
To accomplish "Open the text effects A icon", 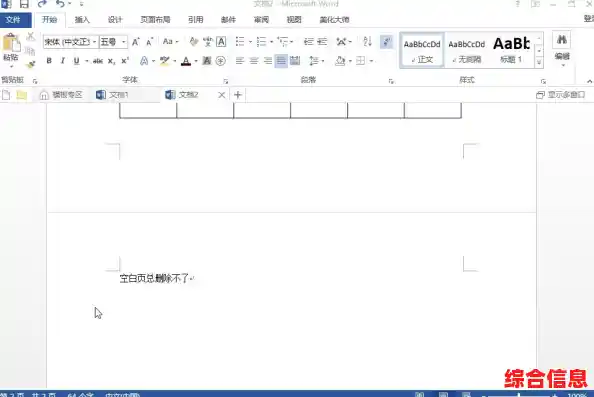I will point(144,61).
